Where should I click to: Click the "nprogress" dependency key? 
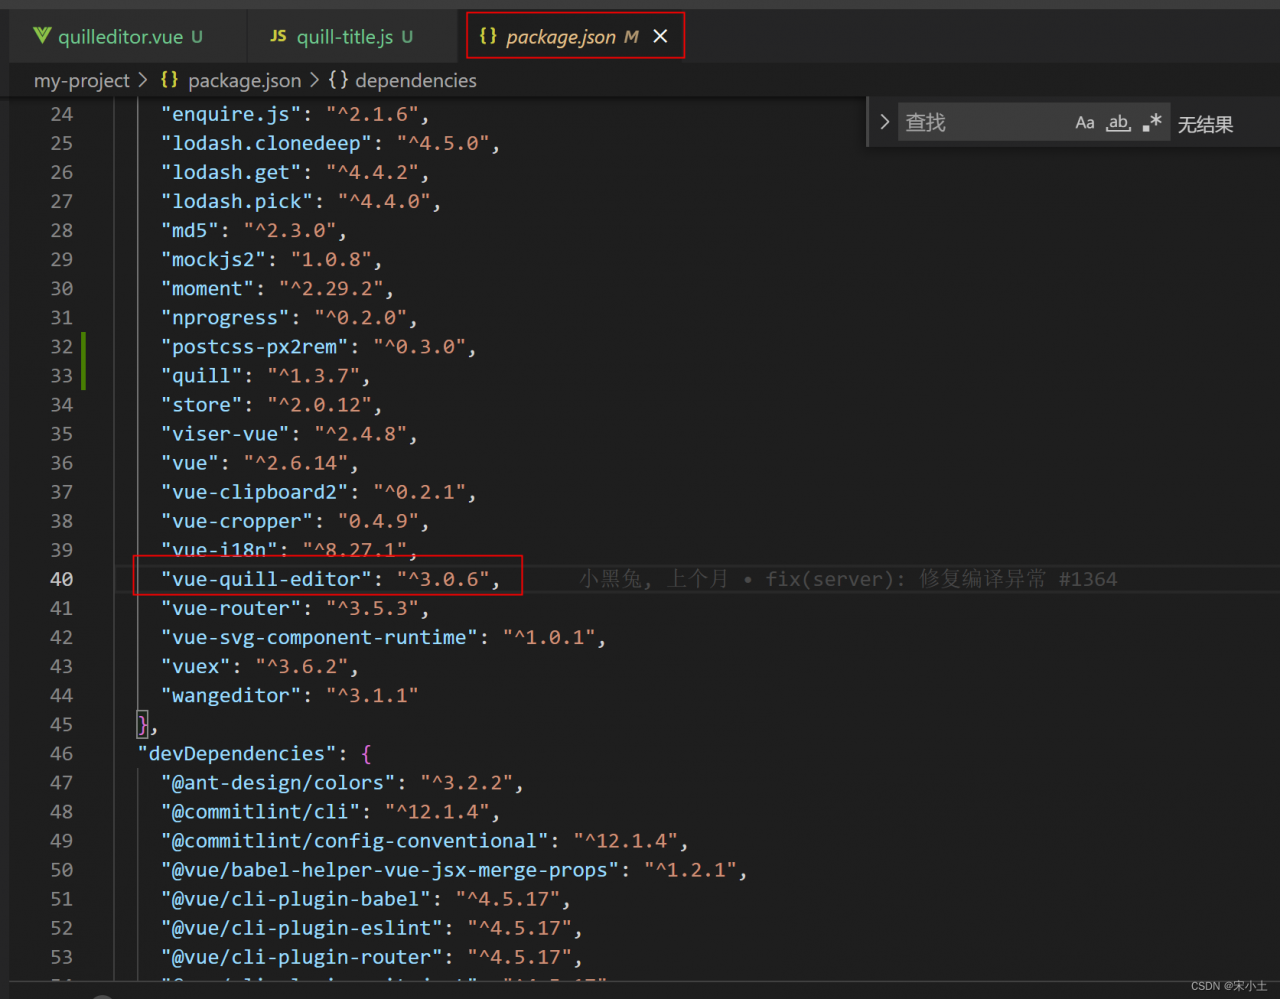click(225, 318)
